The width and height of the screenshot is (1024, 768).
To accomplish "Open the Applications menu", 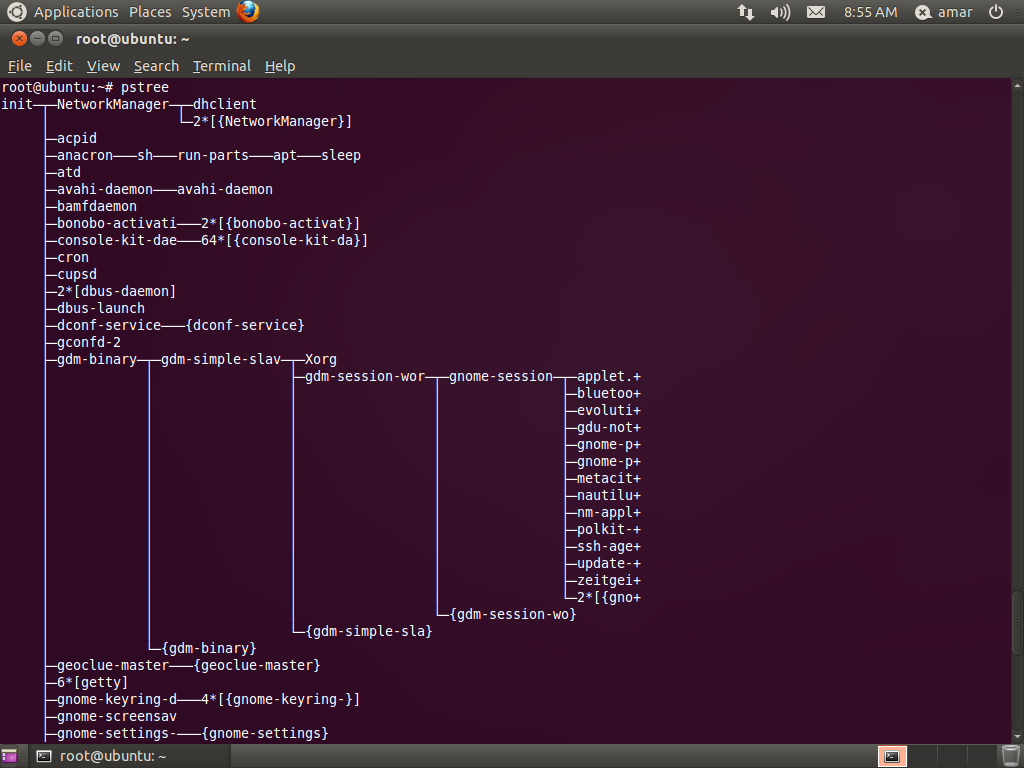I will click(76, 12).
